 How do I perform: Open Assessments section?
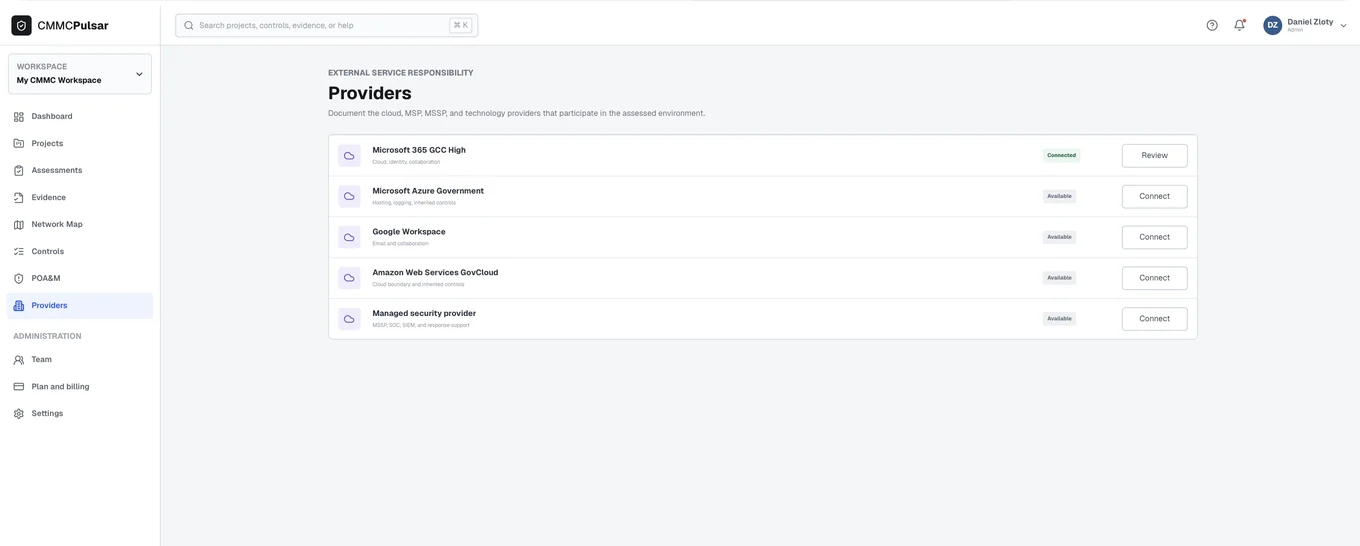point(80,171)
